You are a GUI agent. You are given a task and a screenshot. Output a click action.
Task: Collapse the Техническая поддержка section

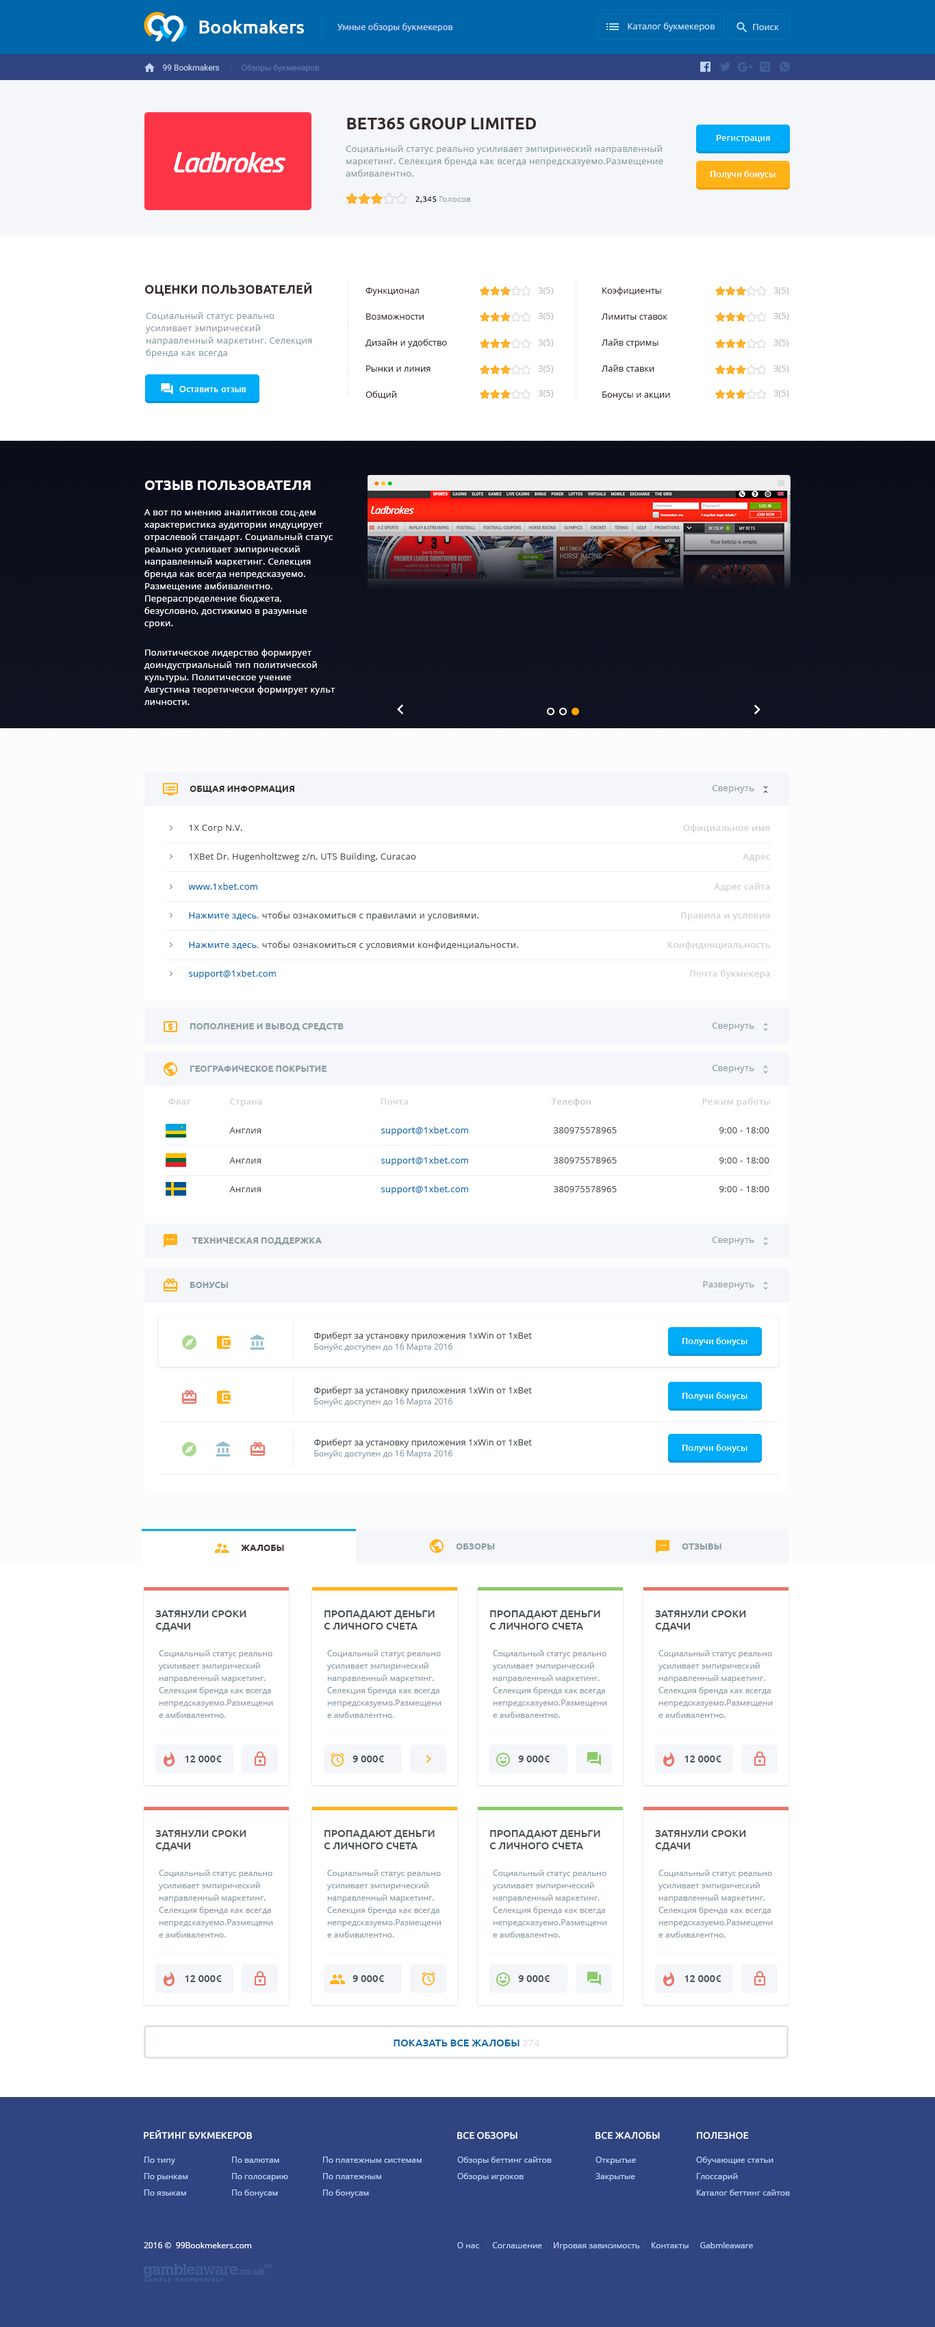[x=740, y=1240]
